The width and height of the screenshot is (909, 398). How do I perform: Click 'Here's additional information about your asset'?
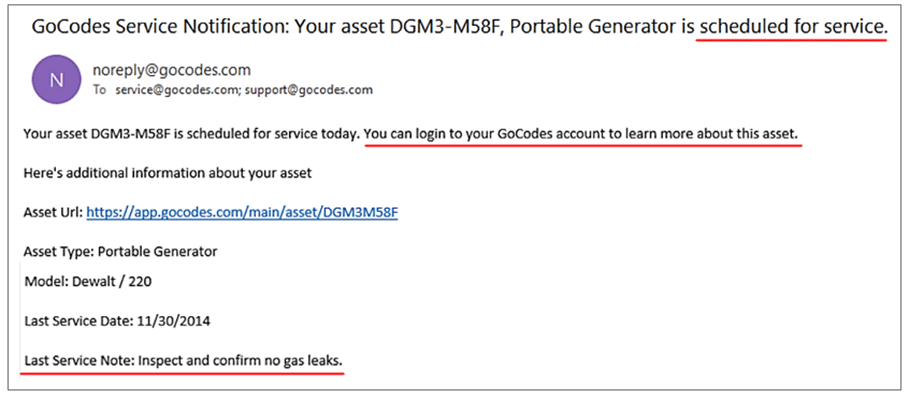click(168, 173)
